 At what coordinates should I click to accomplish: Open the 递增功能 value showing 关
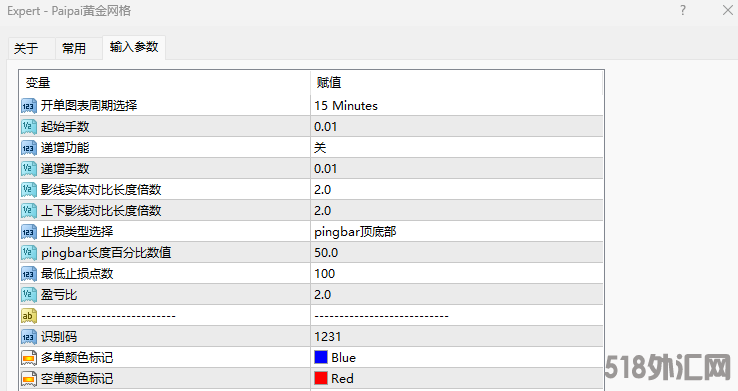click(457, 148)
